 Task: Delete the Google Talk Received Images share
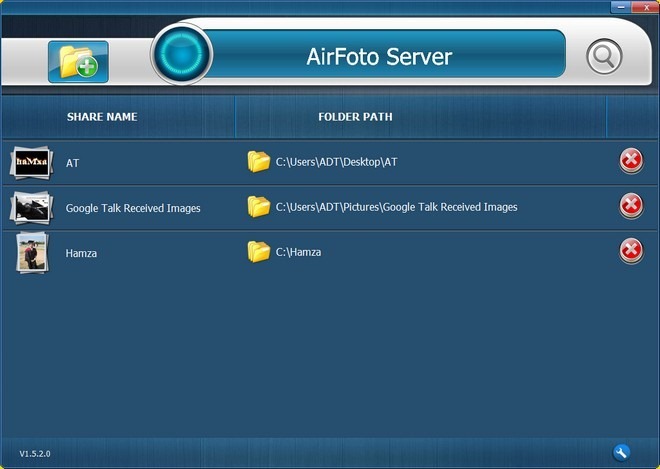pos(631,205)
